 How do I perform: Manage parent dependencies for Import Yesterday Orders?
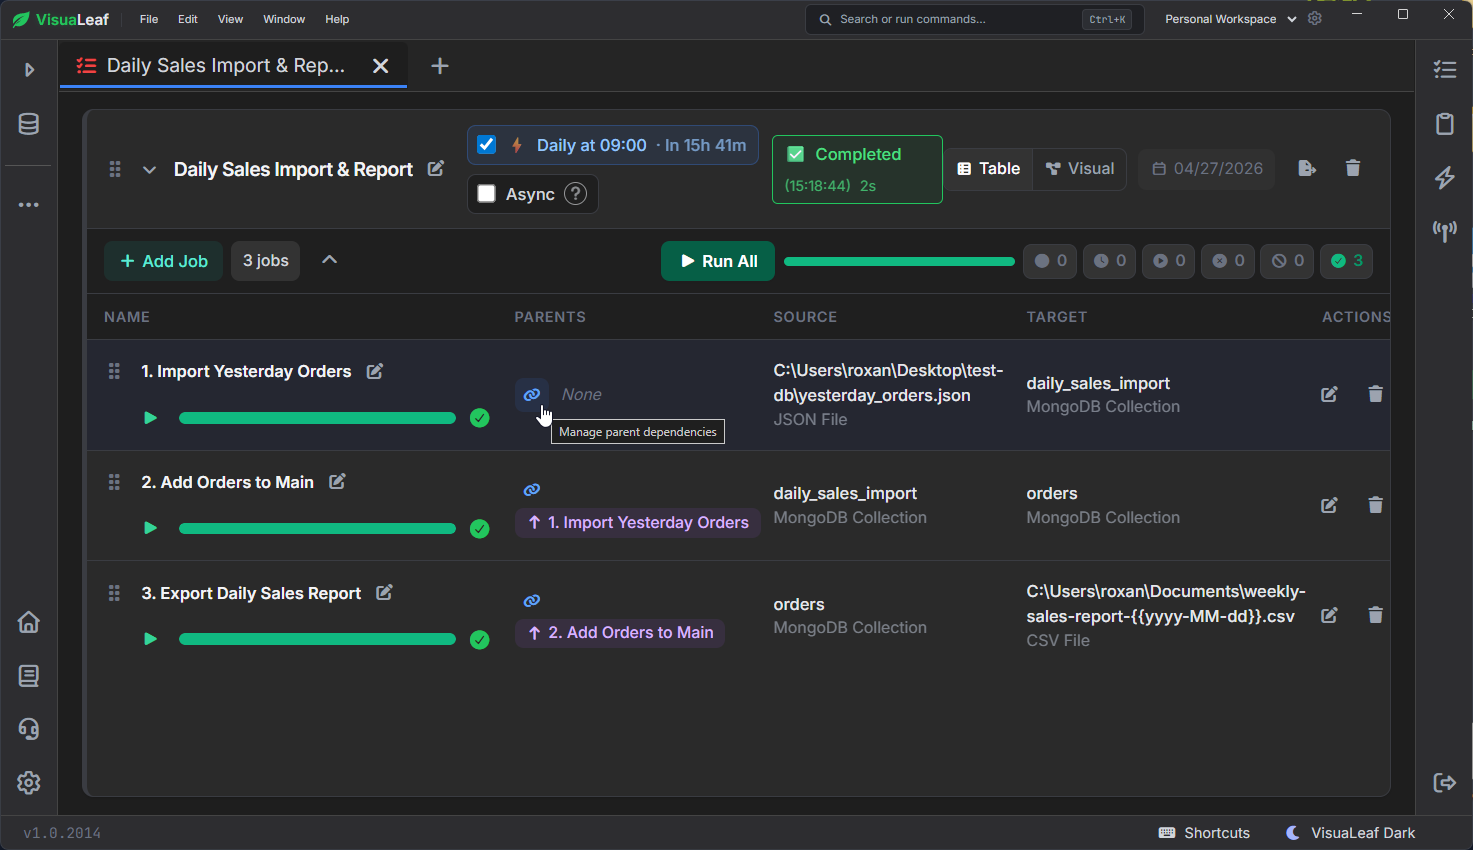point(532,395)
